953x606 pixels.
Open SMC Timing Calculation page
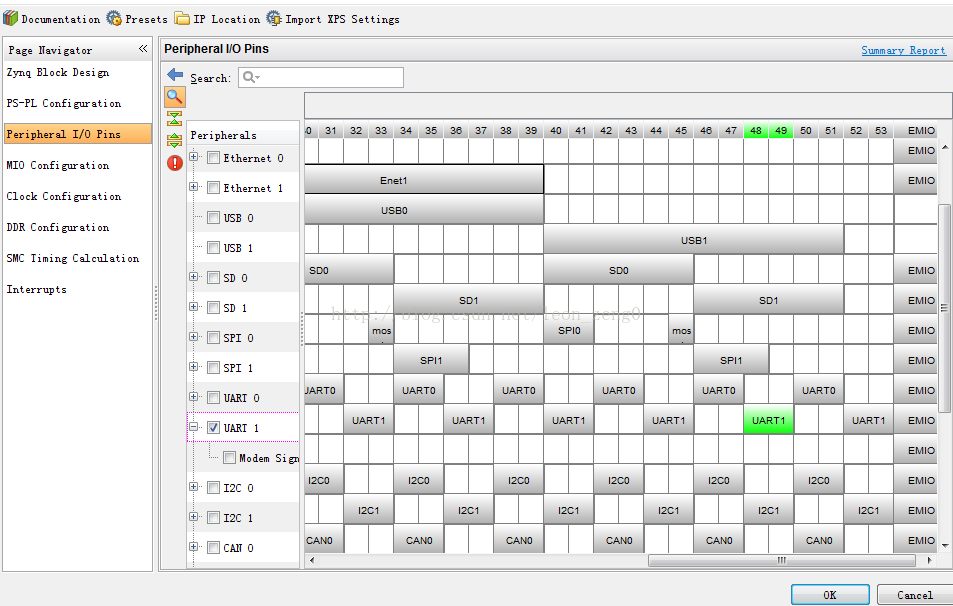(x=73, y=258)
